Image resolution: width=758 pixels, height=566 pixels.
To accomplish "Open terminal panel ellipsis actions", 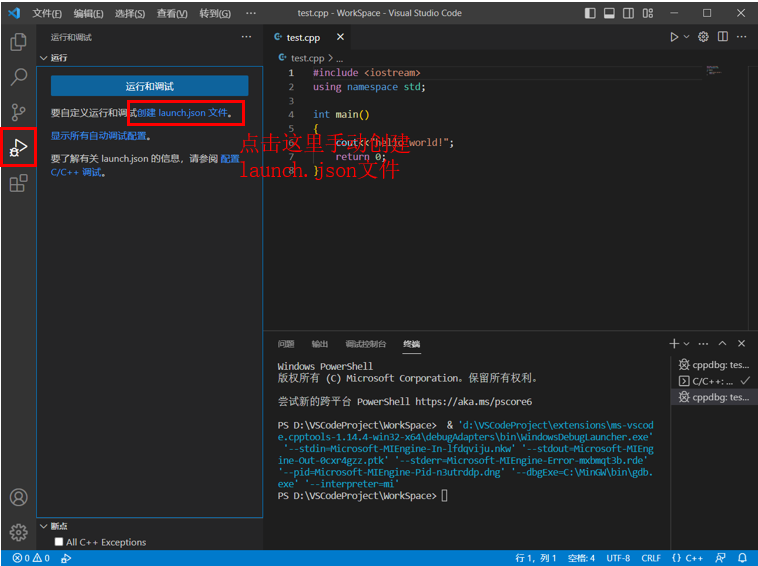I will tap(703, 344).
